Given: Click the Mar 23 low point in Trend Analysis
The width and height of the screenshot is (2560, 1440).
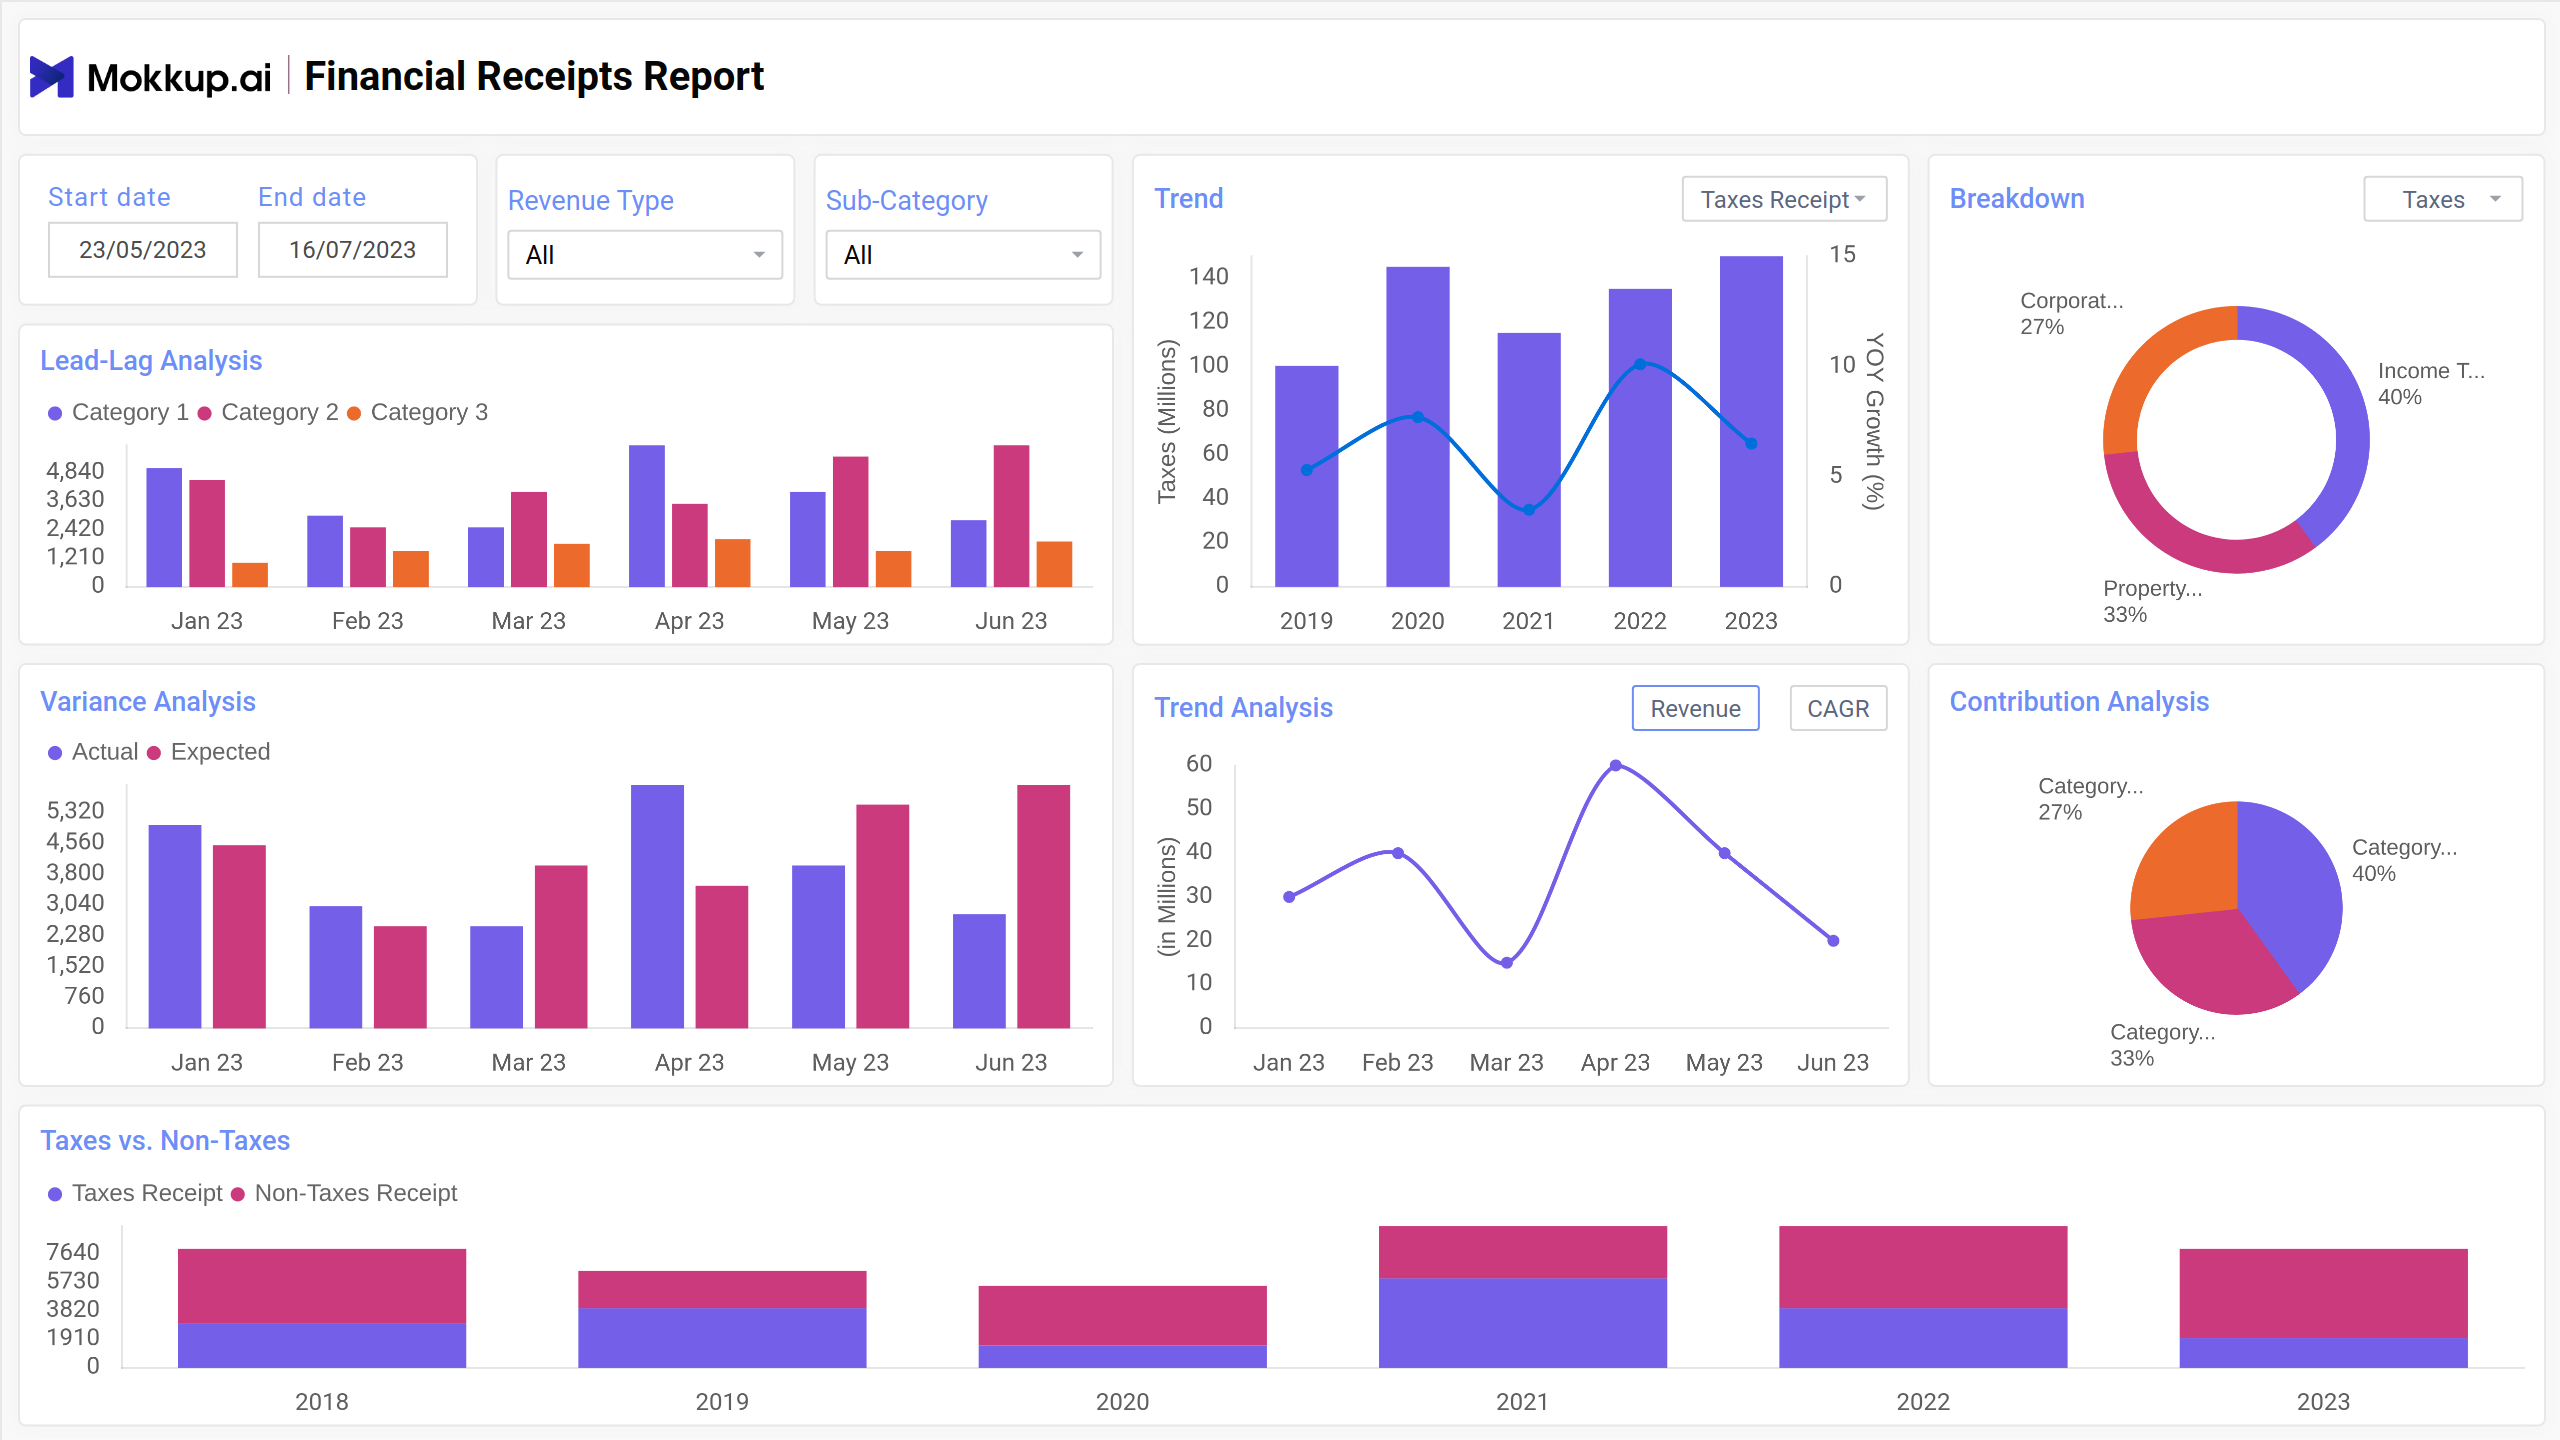Looking at the screenshot, I should [1507, 963].
